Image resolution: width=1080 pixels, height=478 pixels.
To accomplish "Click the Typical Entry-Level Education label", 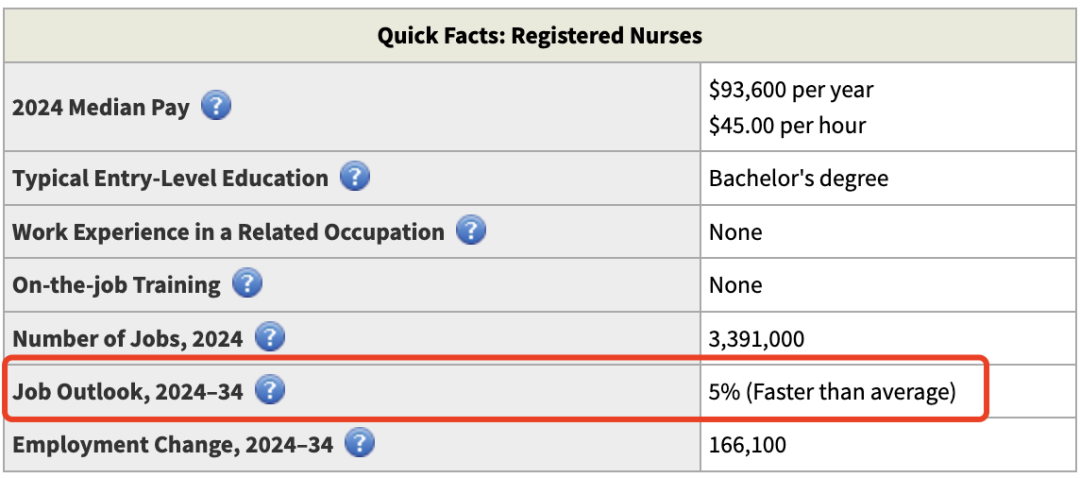I will coord(170,179).
